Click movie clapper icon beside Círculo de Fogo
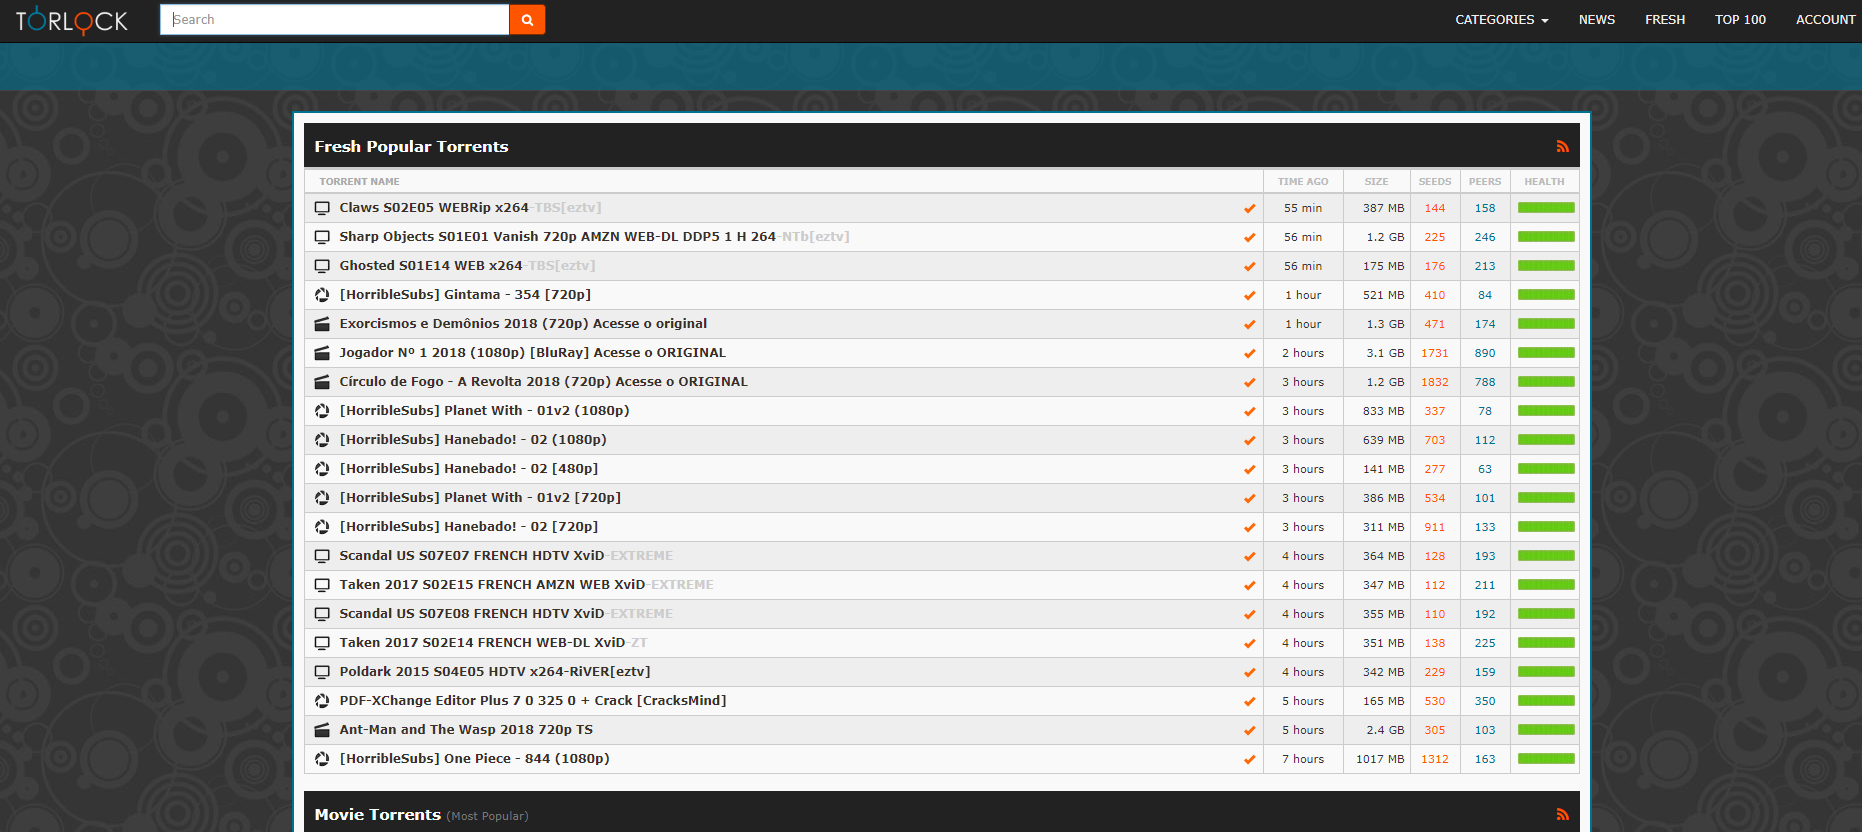 pyautogui.click(x=322, y=382)
